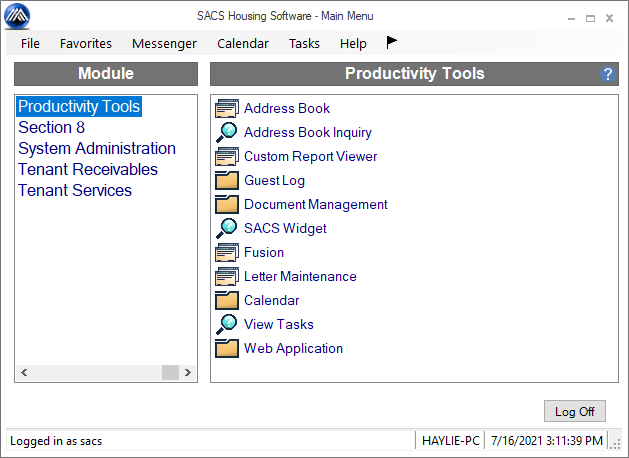Click the Fusion window icon
Screen dimensions: 629x458
click(227, 252)
